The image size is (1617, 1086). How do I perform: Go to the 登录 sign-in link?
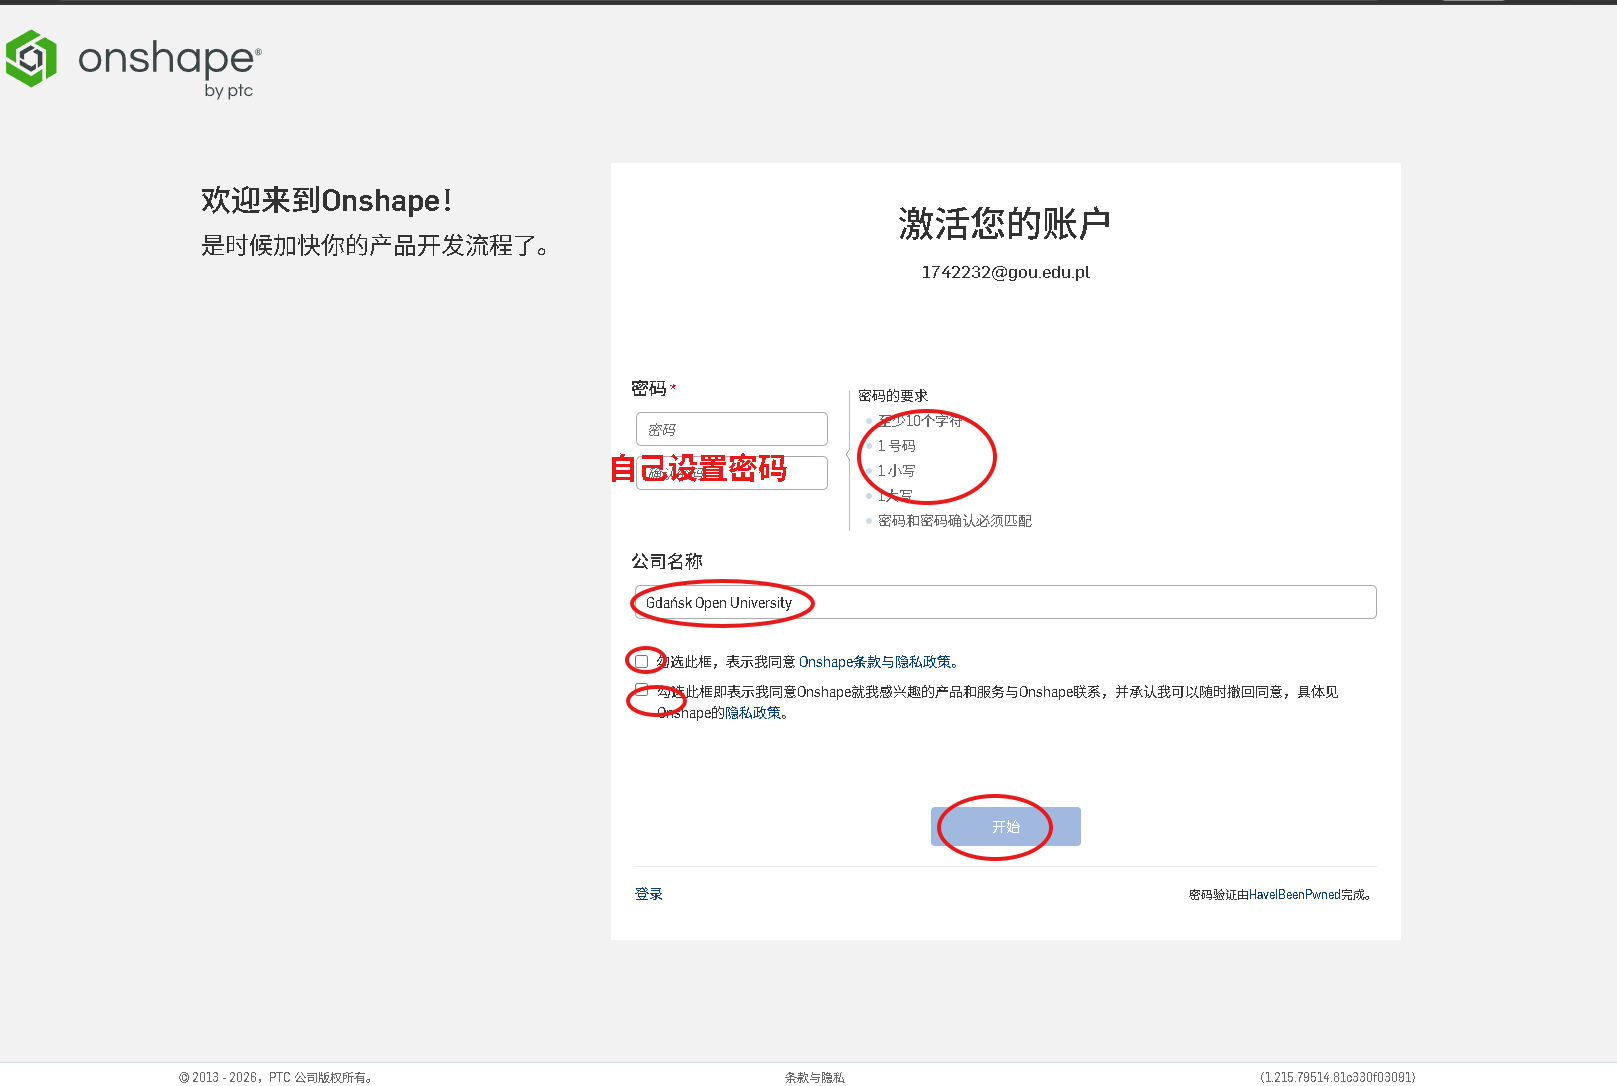tap(649, 894)
